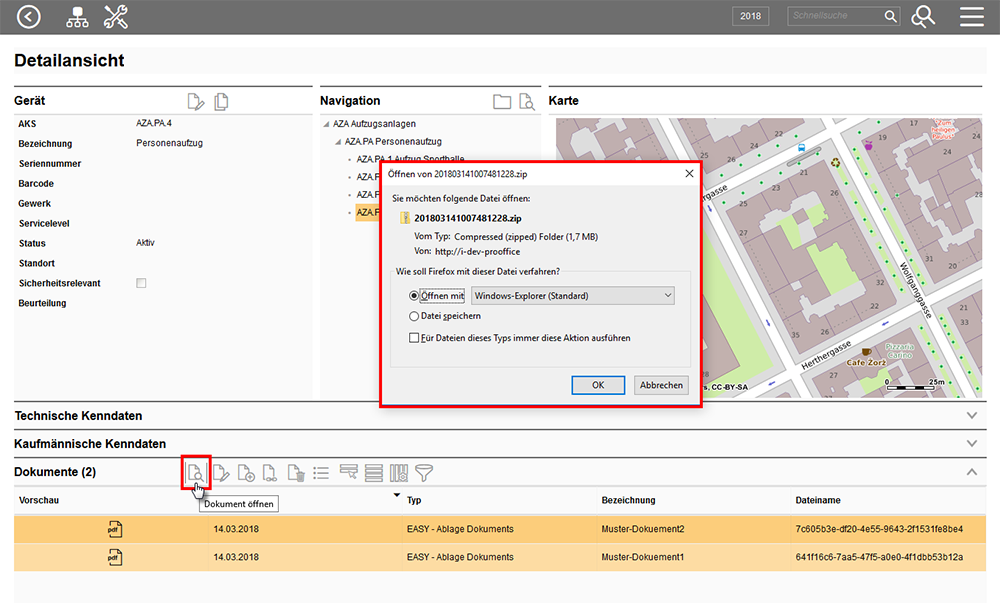The height and width of the screenshot is (603, 1000).
Task: Click the edit document pencil icon in Dokumente
Action: (x=221, y=472)
